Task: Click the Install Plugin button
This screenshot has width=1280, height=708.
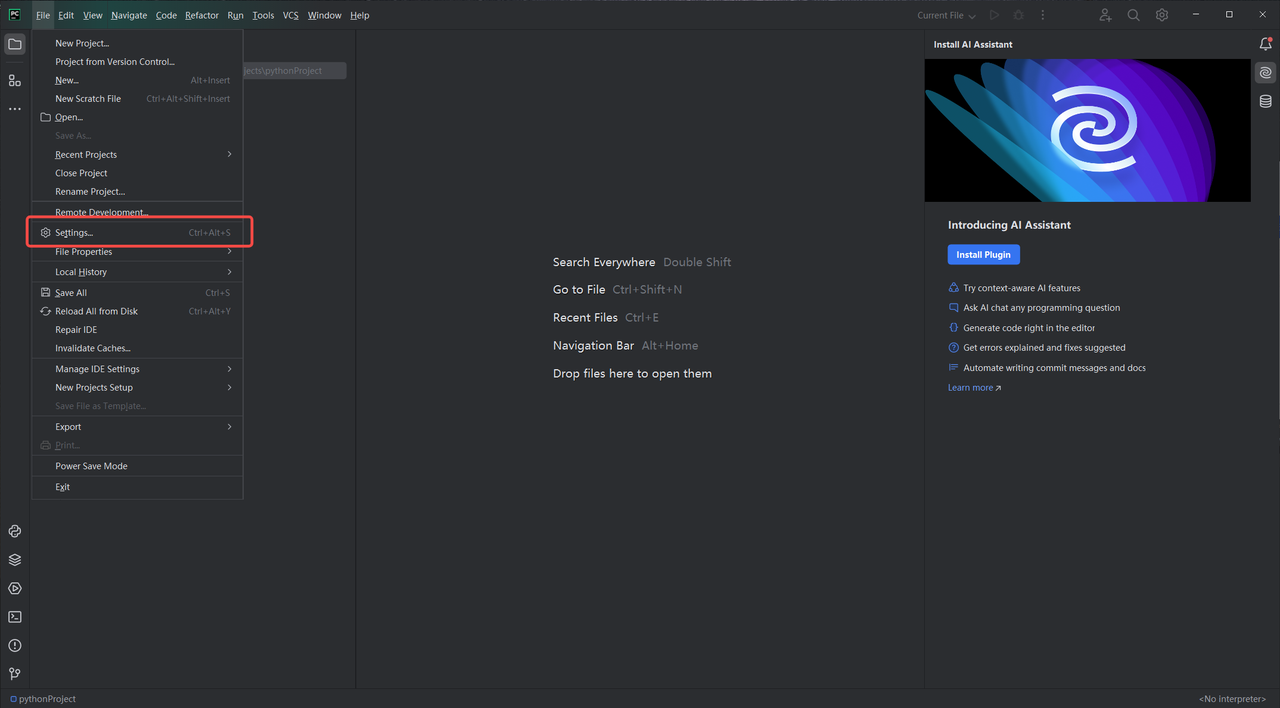Action: [x=983, y=255]
